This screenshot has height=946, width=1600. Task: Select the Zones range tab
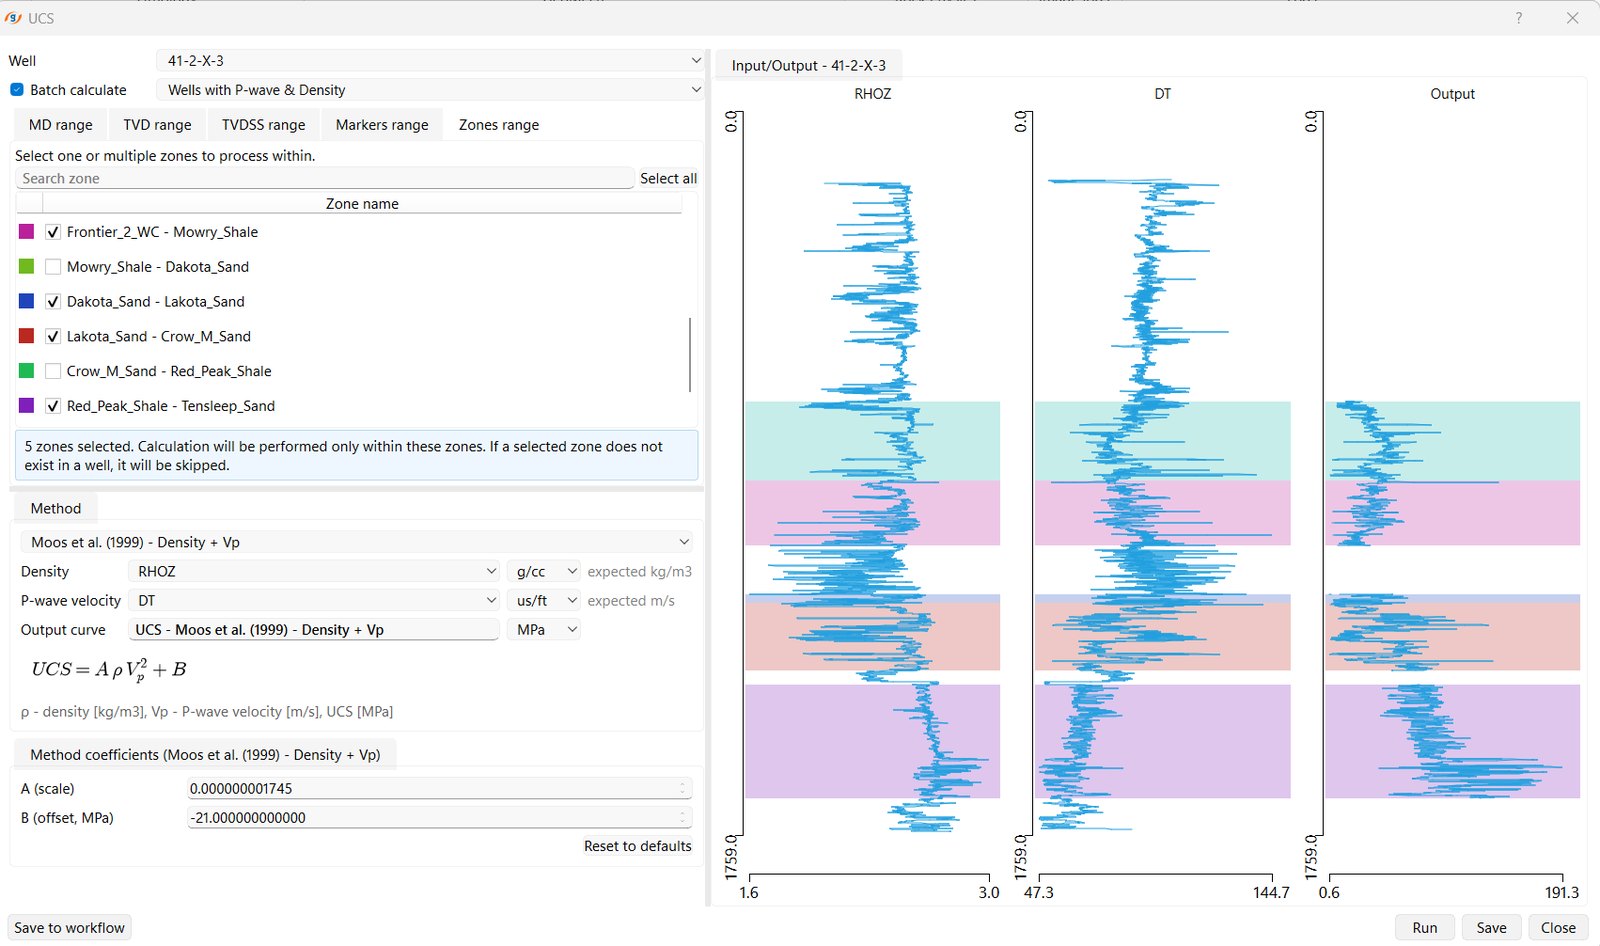(x=499, y=125)
